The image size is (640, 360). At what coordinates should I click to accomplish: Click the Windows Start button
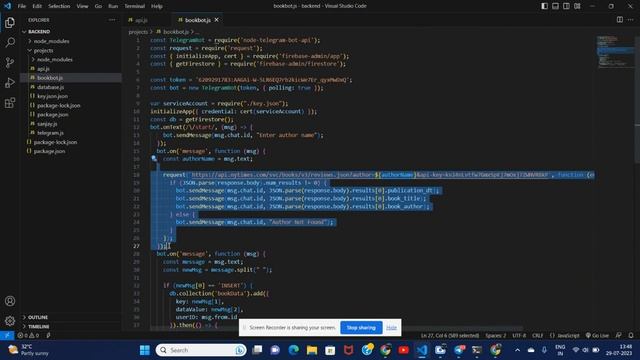pyautogui.click(x=144, y=350)
